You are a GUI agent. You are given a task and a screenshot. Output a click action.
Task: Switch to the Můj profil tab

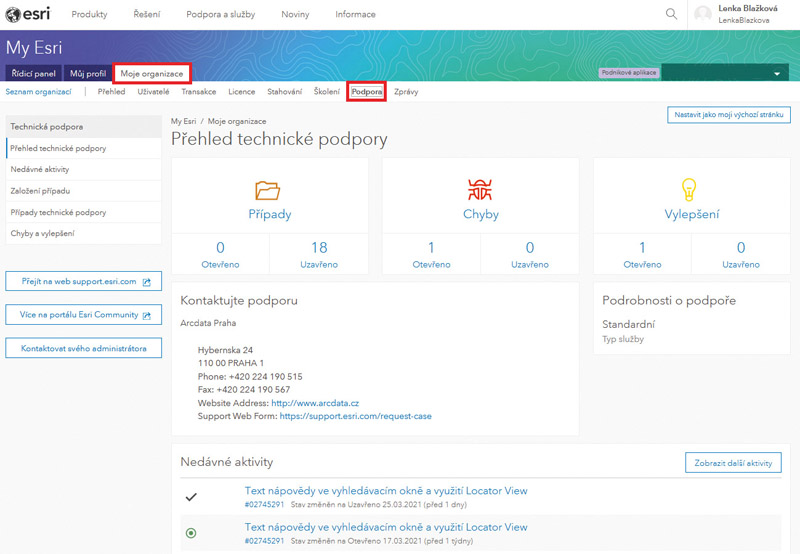[88, 73]
